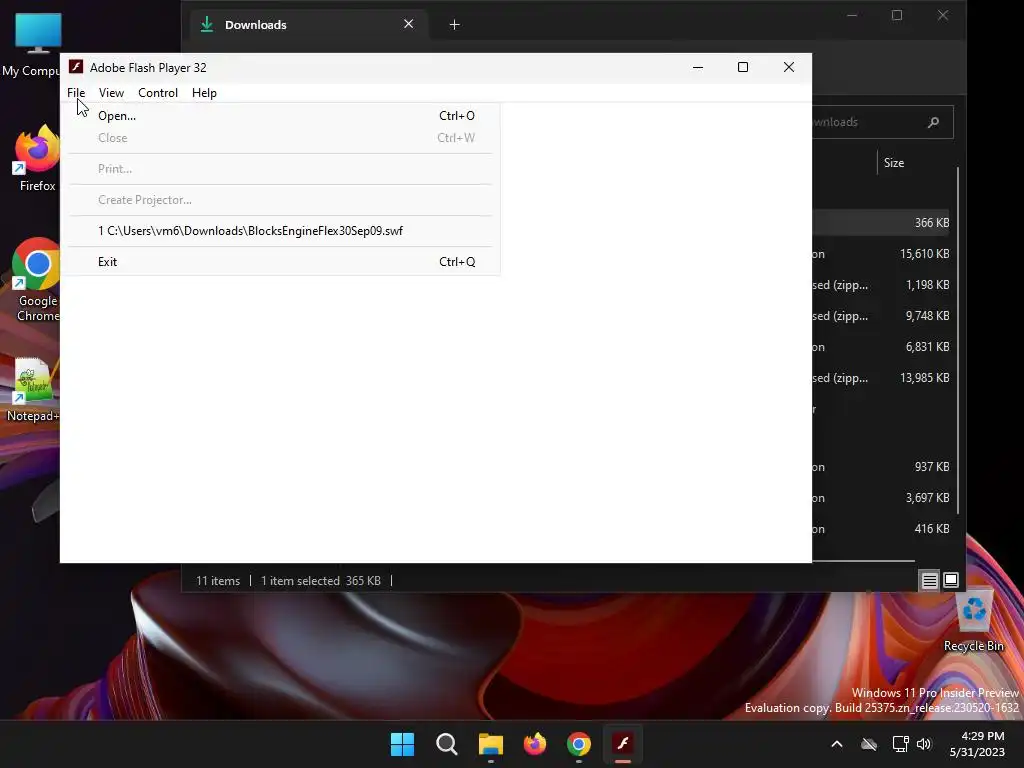Click the 11 items status bar text
This screenshot has width=1024, height=768.
coord(218,581)
